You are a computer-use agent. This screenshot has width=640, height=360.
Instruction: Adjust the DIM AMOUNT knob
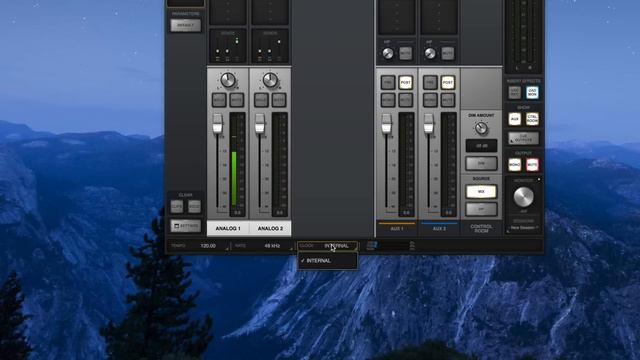481,129
